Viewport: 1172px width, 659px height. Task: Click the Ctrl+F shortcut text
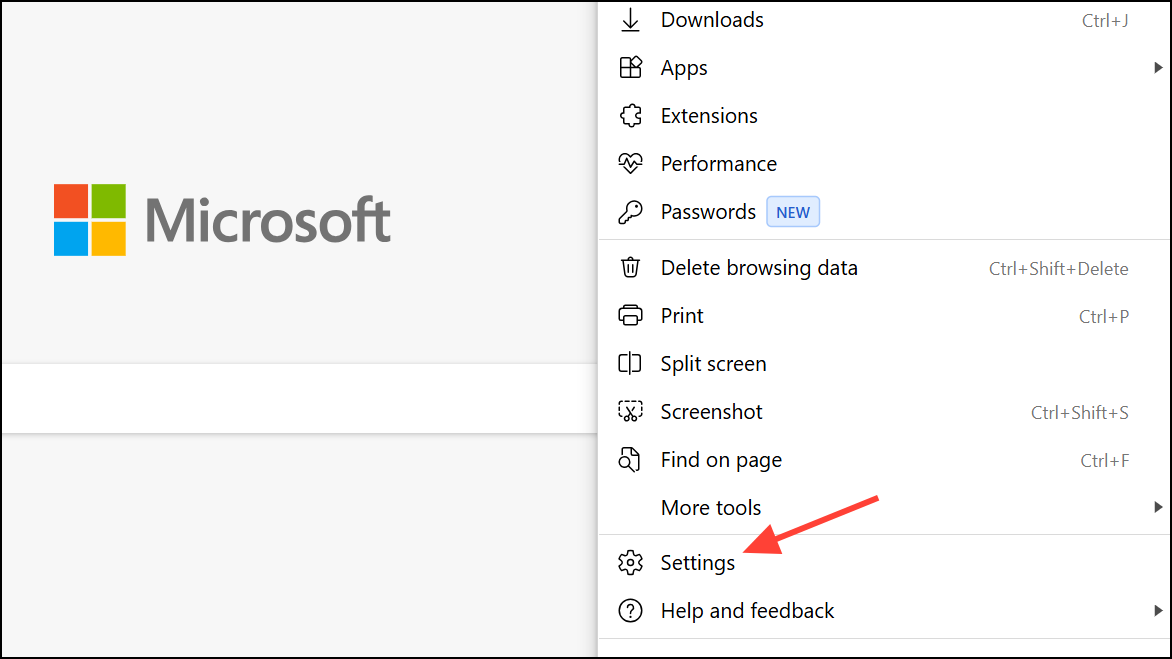[1104, 461]
